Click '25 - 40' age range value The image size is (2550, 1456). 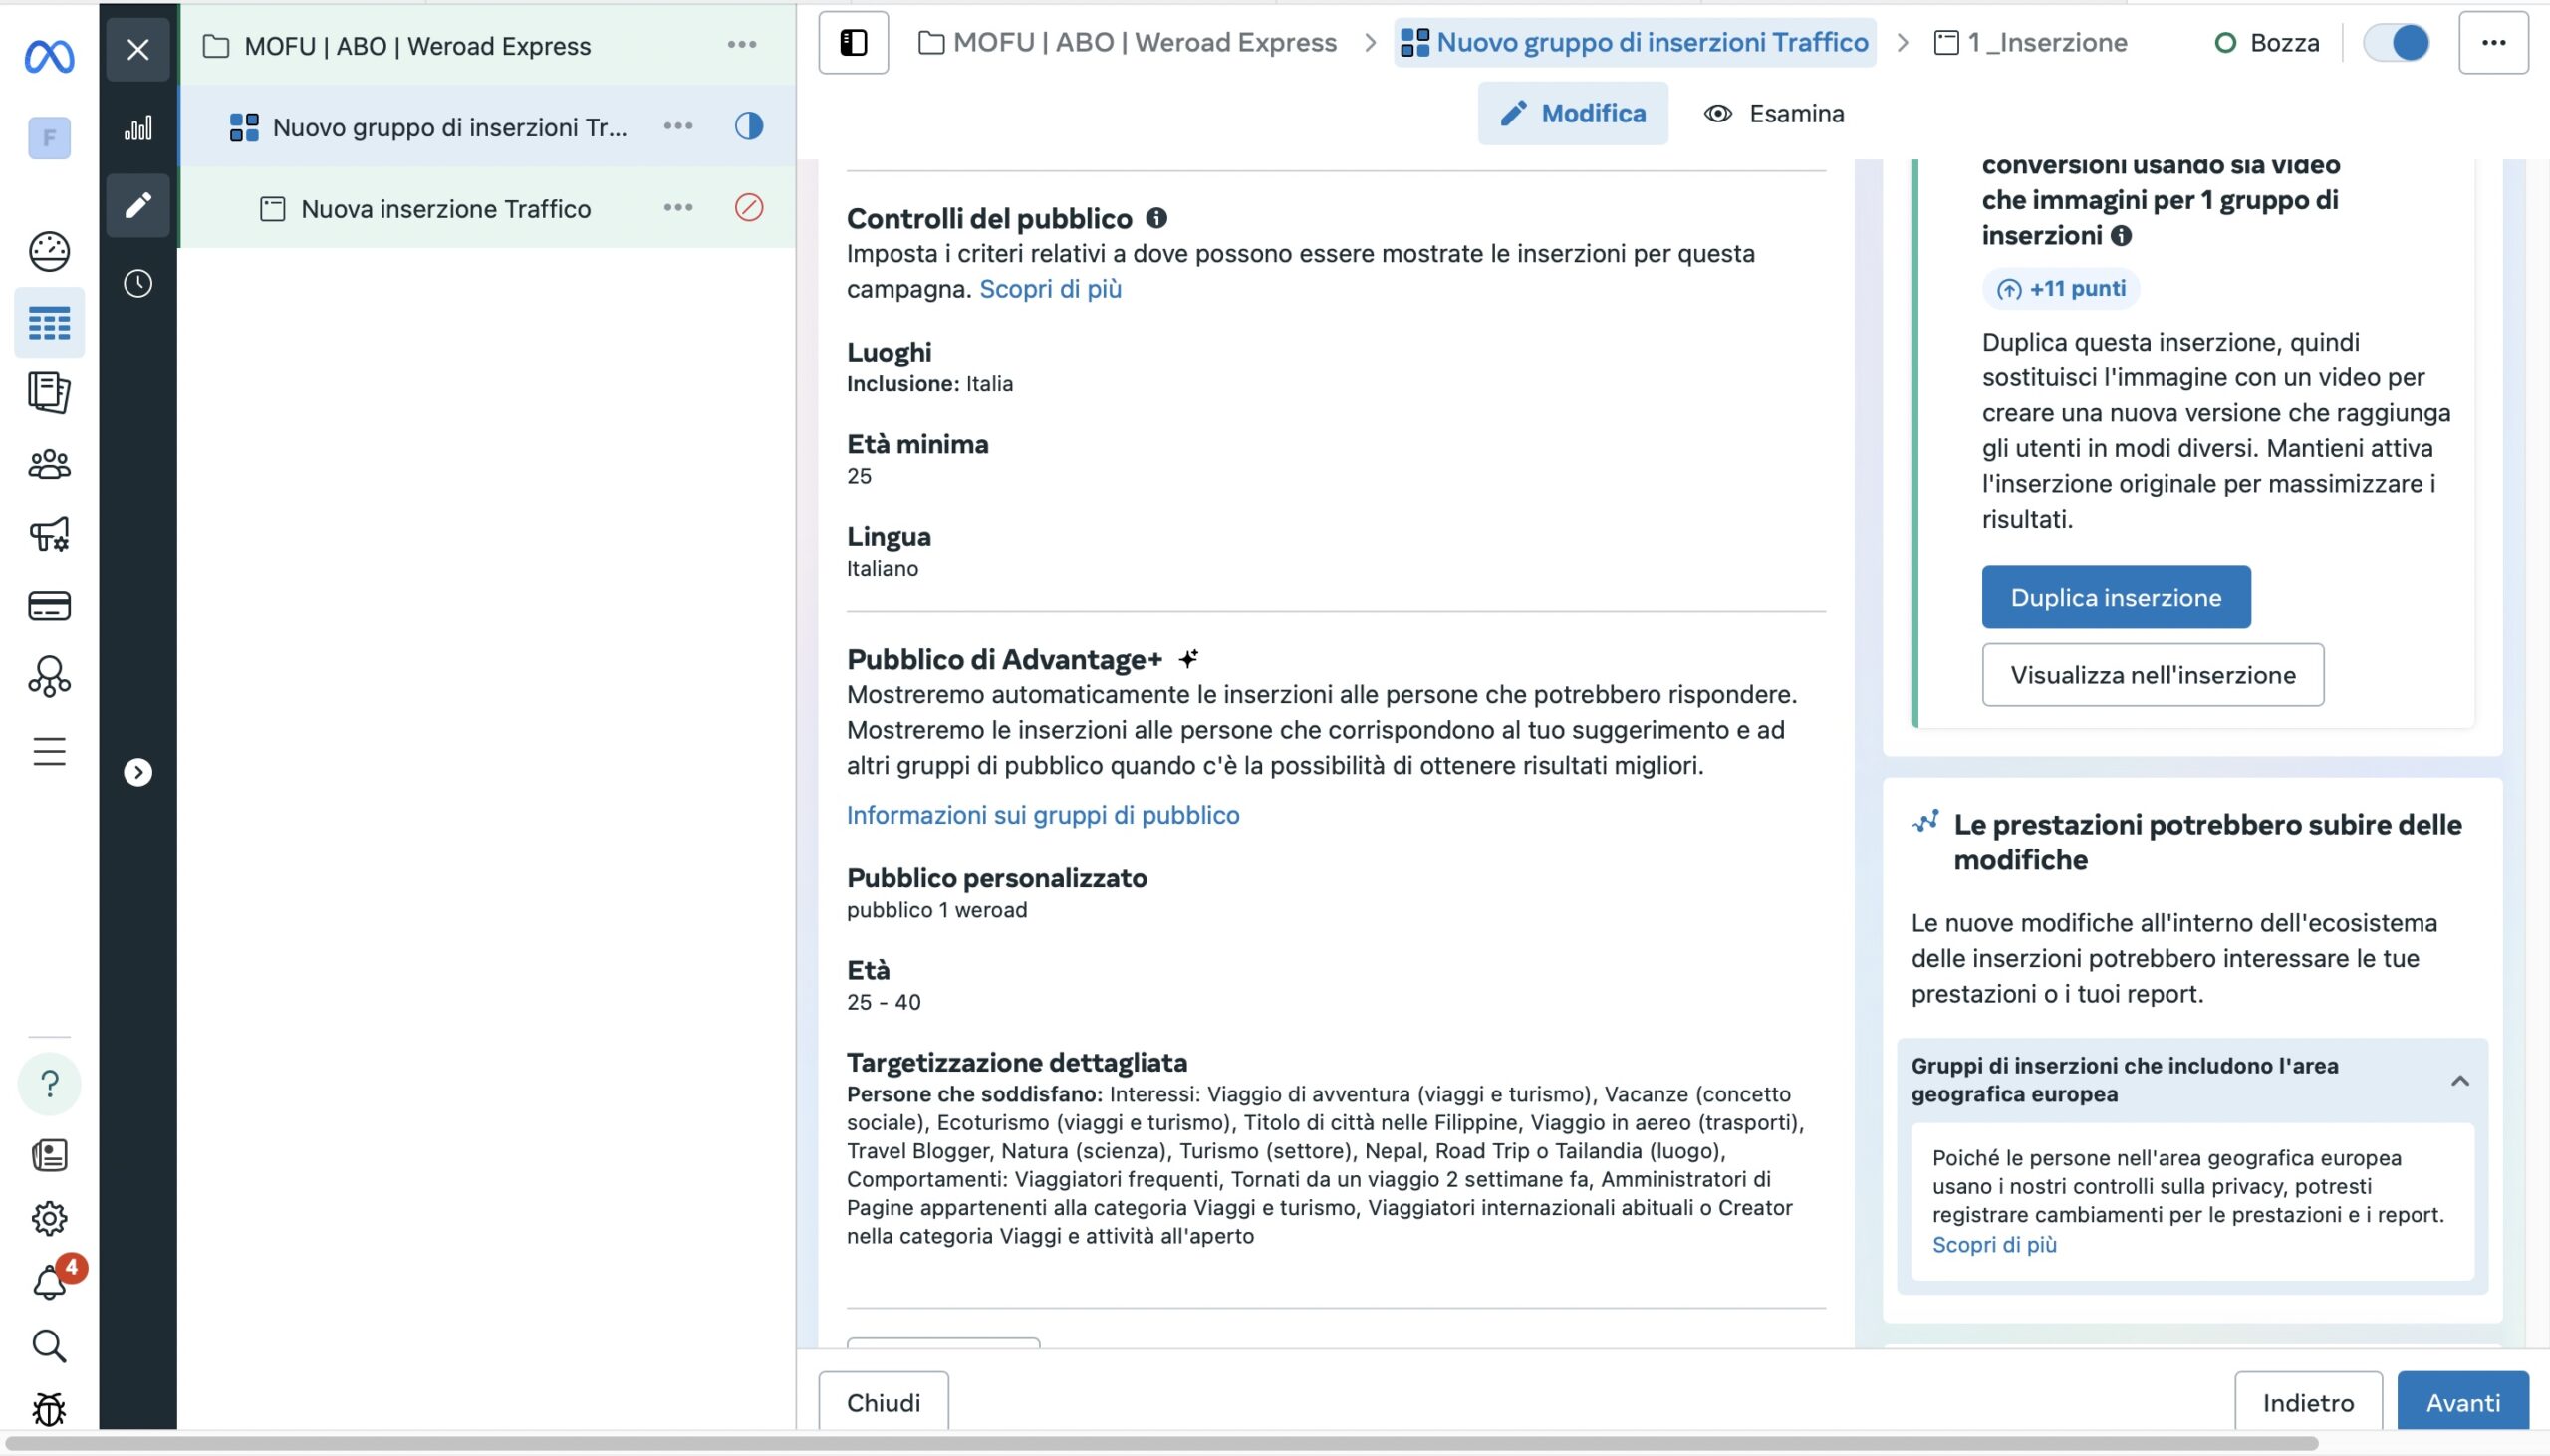pos(883,1001)
